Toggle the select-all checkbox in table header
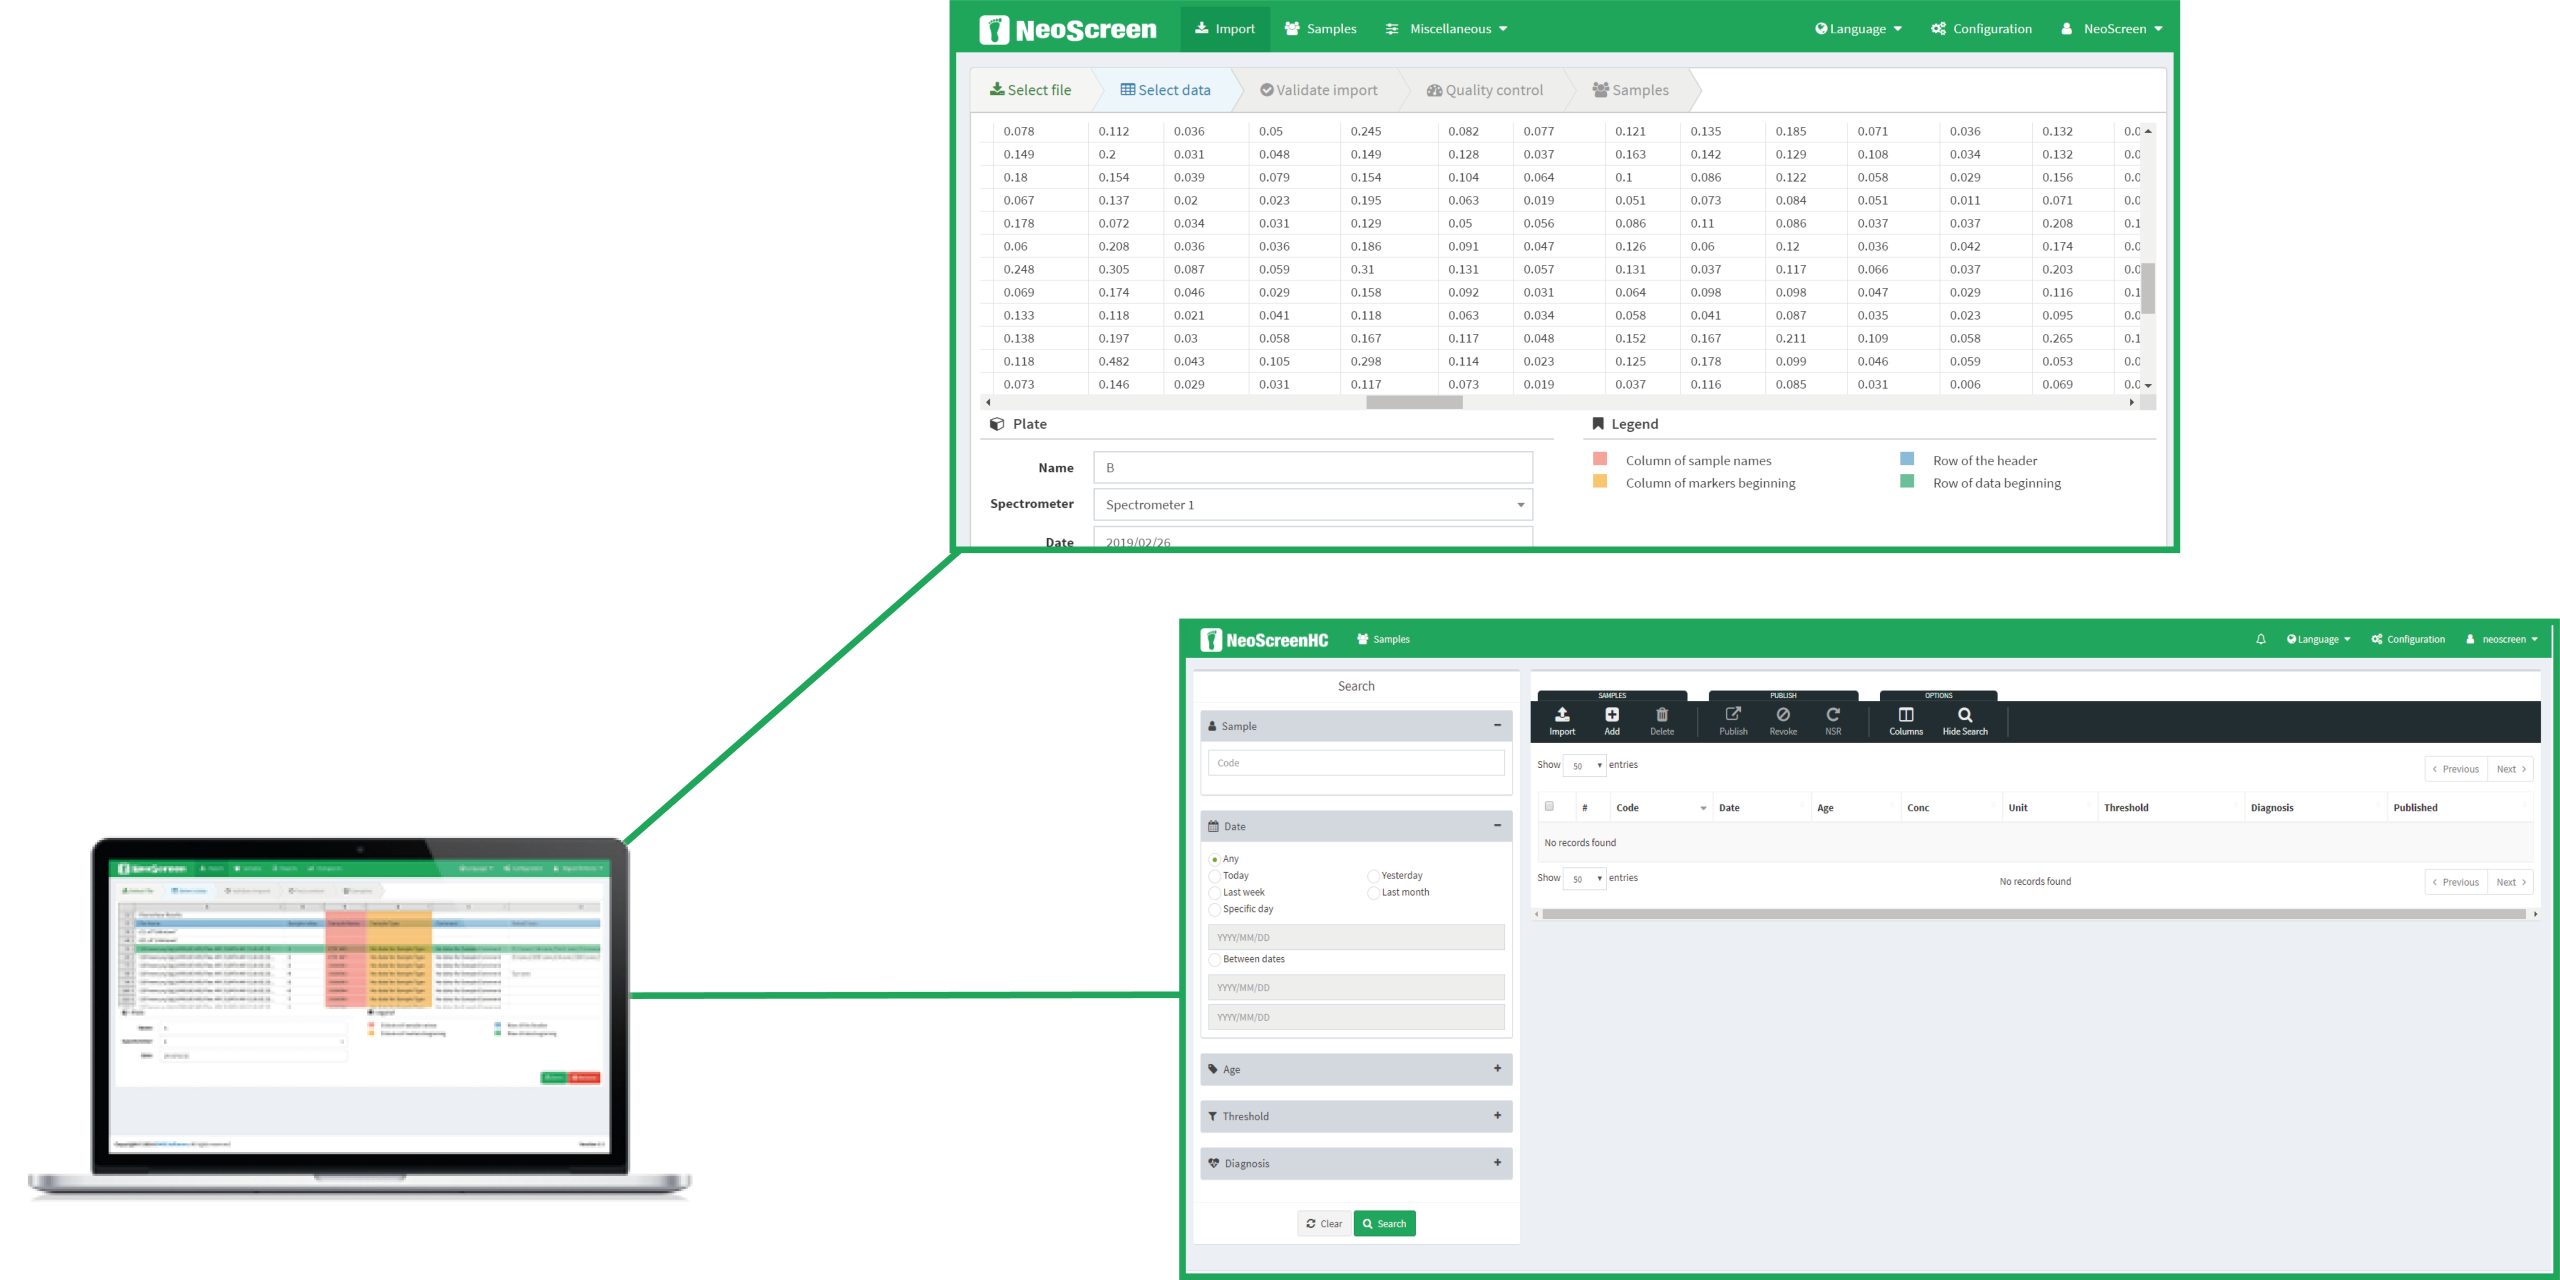This screenshot has width=2560, height=1280. point(1549,807)
